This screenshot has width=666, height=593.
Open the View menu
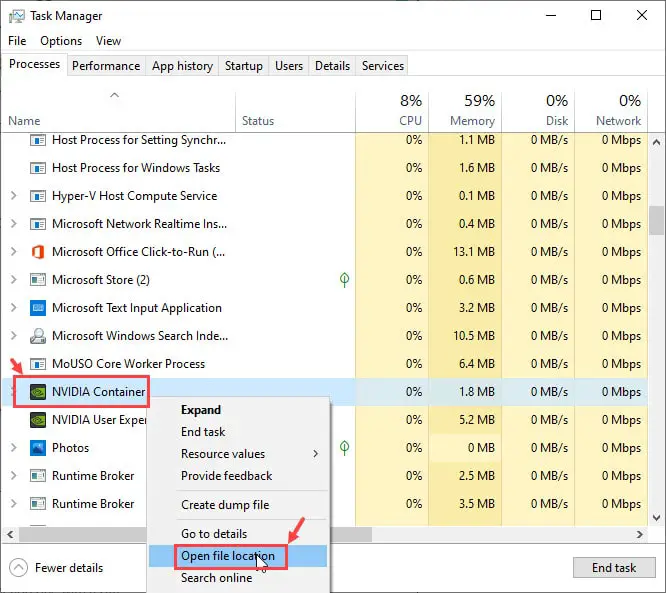[108, 41]
